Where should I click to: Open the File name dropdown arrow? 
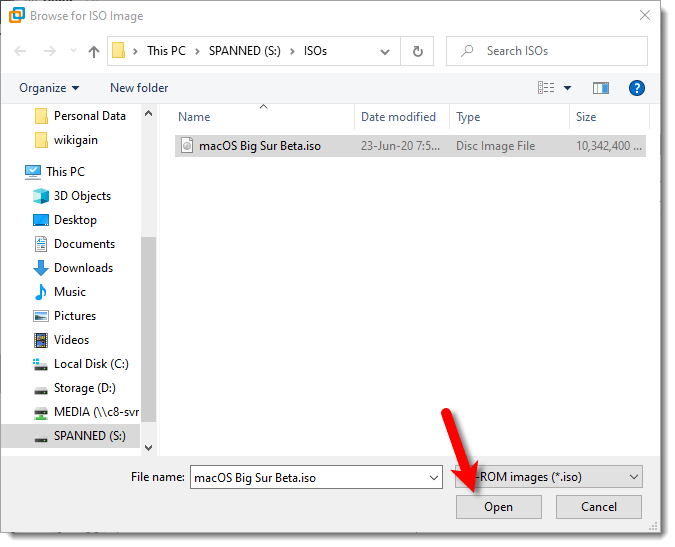(433, 478)
